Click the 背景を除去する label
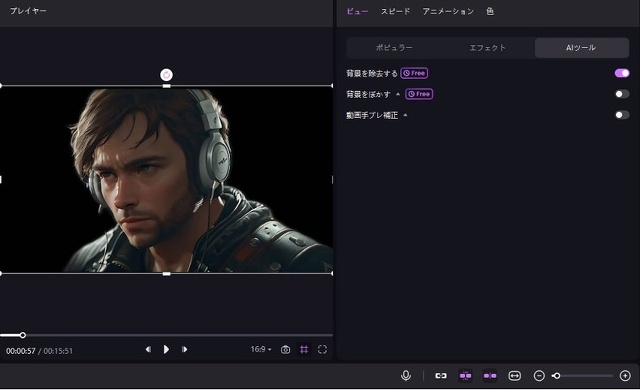Viewport: 640px width, 390px height. click(372, 73)
